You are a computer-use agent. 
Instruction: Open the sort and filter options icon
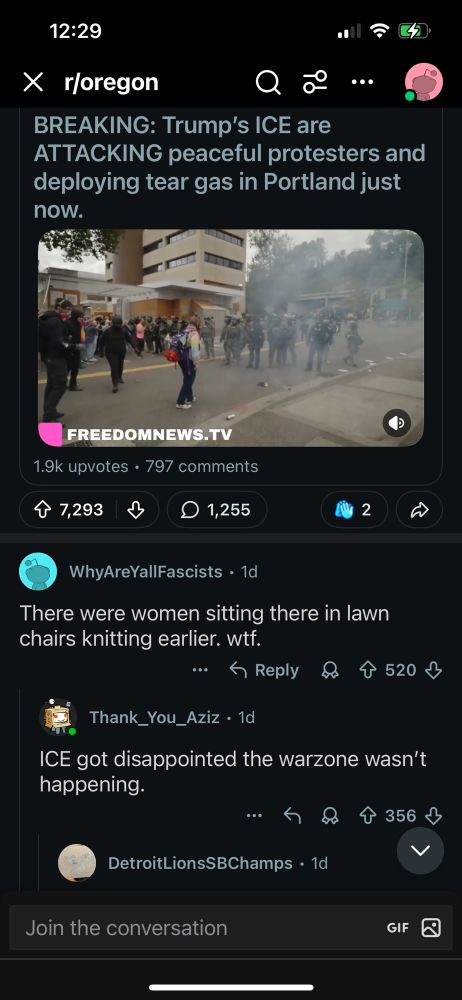(x=315, y=82)
